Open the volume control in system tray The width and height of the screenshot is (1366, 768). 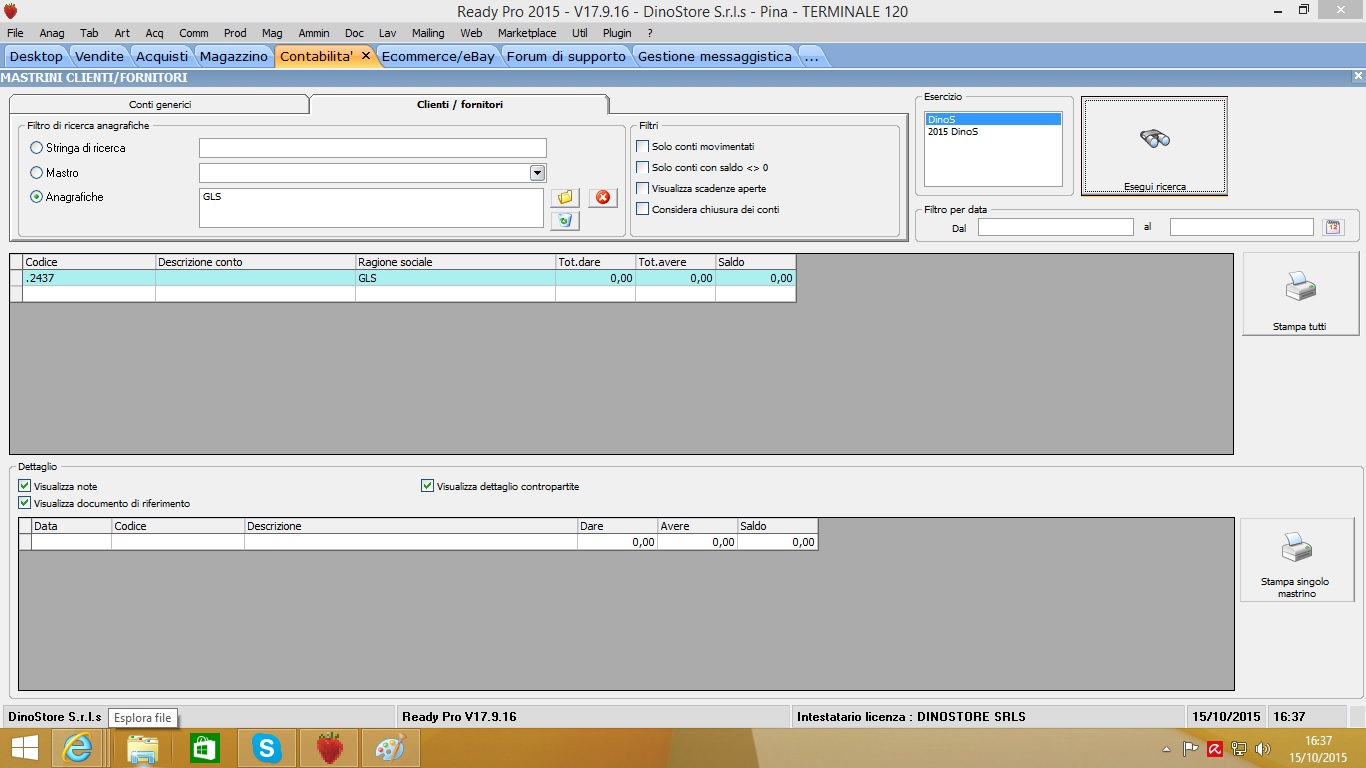1262,748
